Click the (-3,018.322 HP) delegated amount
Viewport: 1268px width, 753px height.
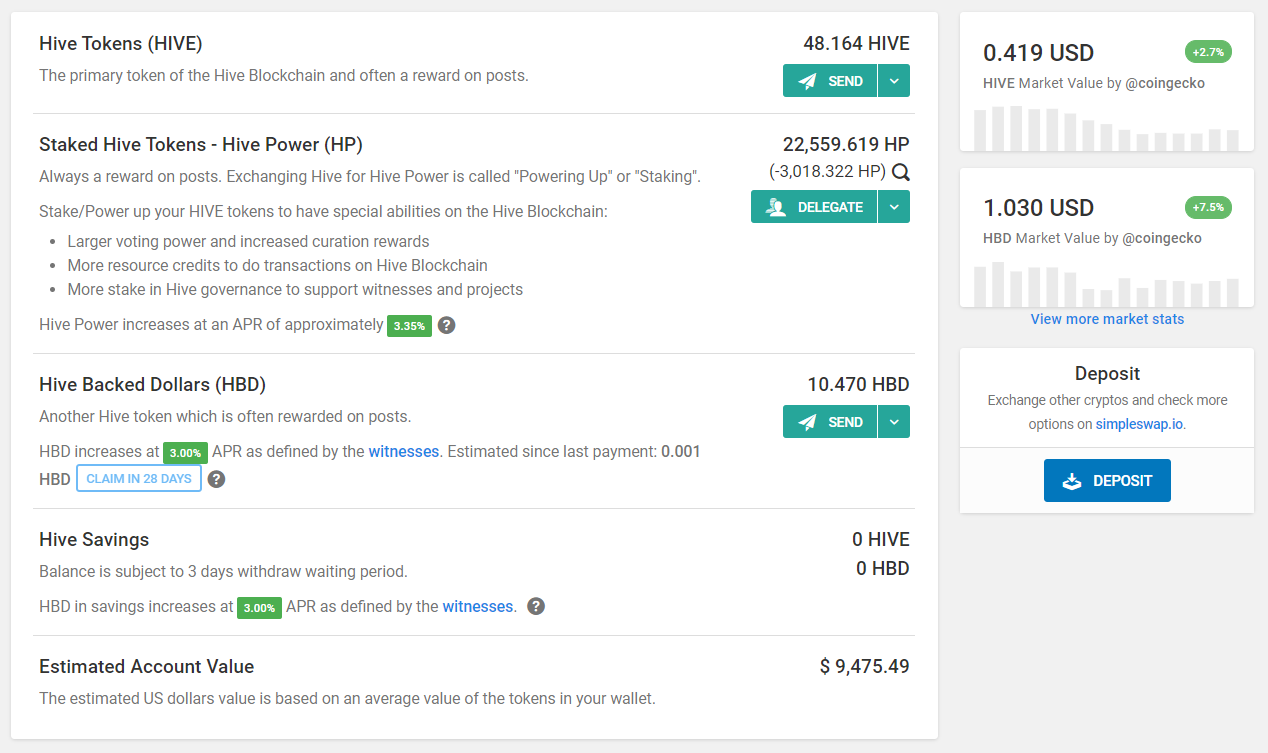coord(827,172)
